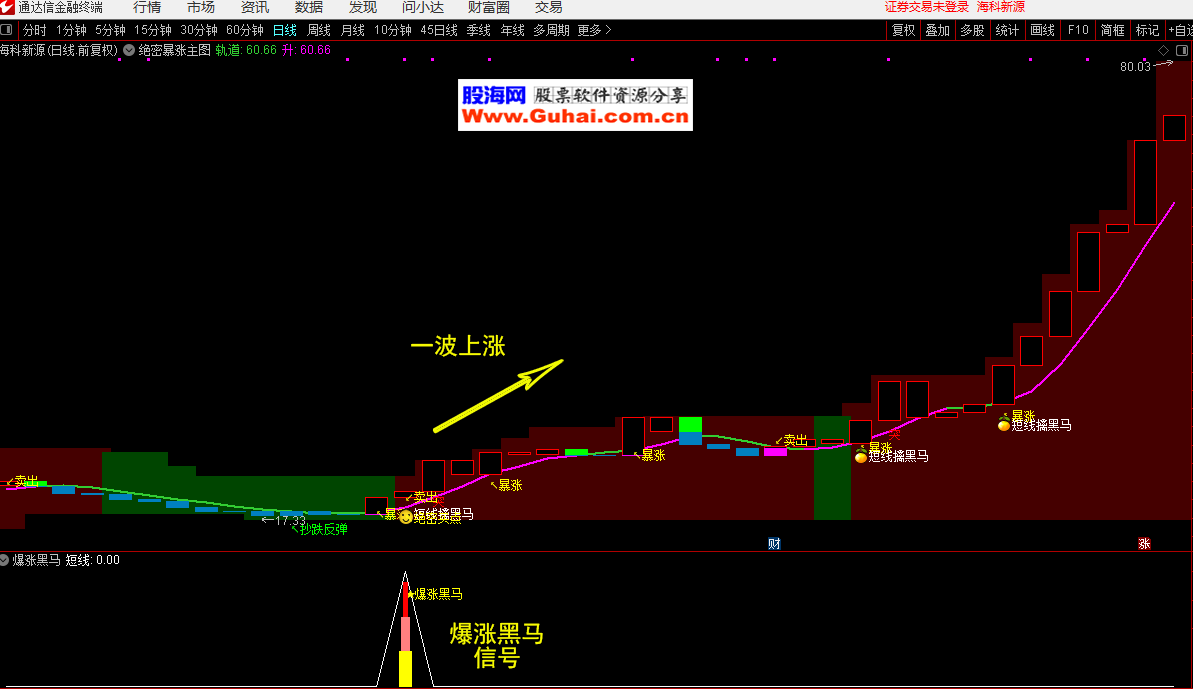This screenshot has width=1193, height=689.
Task: Expand the 绝密暴涨主图 indicator dropdown arrow
Action: click(129, 50)
